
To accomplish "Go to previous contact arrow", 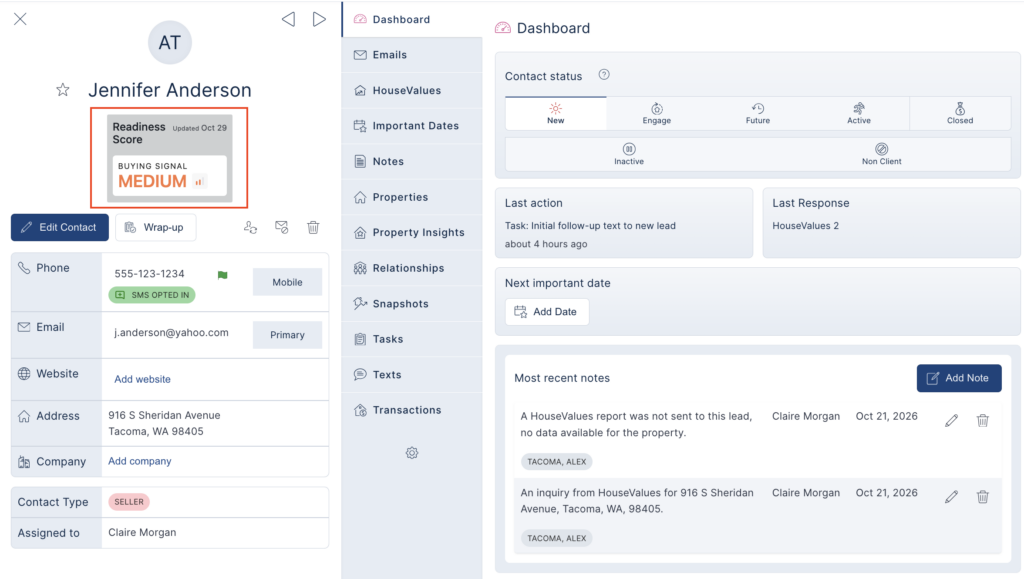I will (x=288, y=19).
